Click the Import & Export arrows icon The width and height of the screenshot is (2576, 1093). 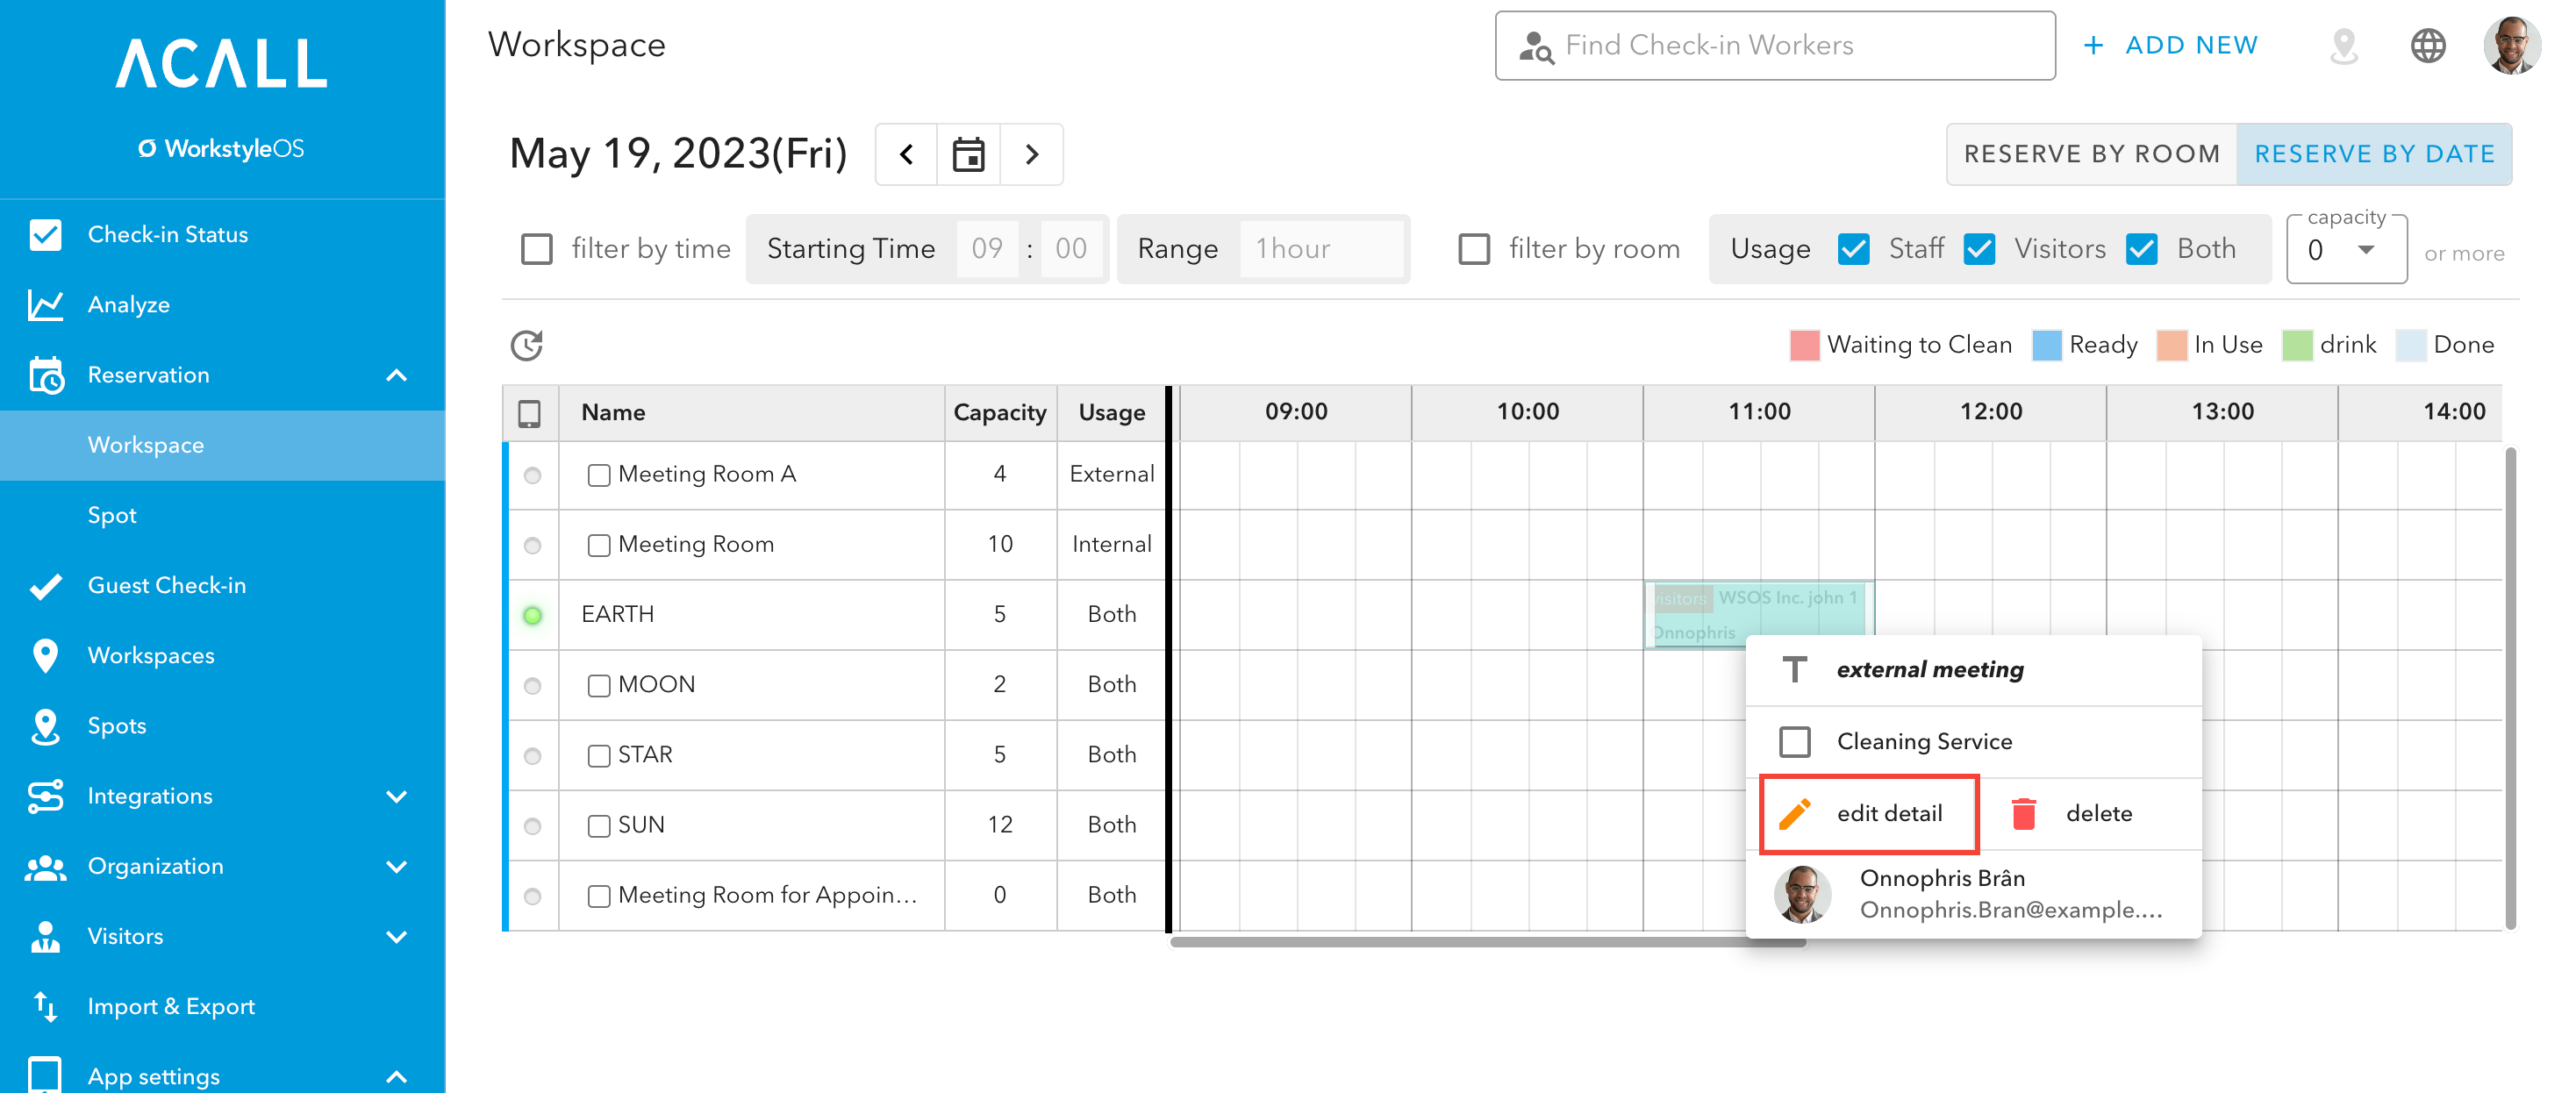point(45,1006)
